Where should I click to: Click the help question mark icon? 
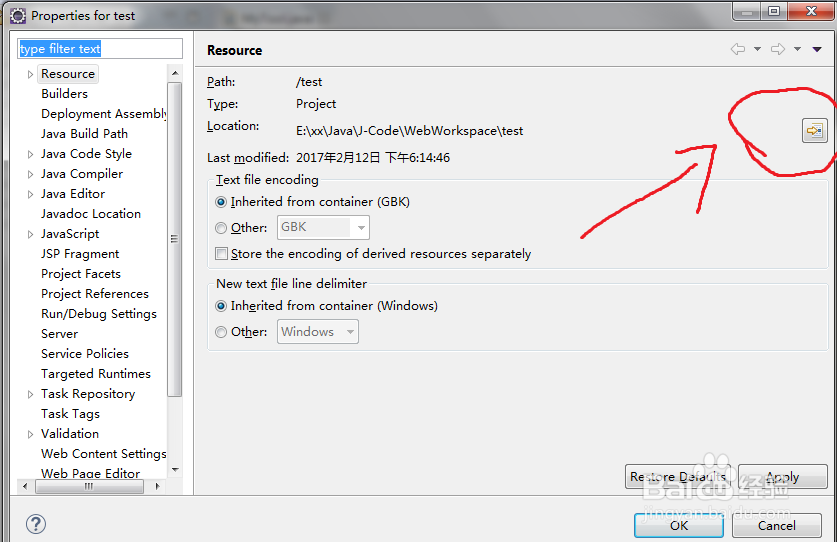35,524
